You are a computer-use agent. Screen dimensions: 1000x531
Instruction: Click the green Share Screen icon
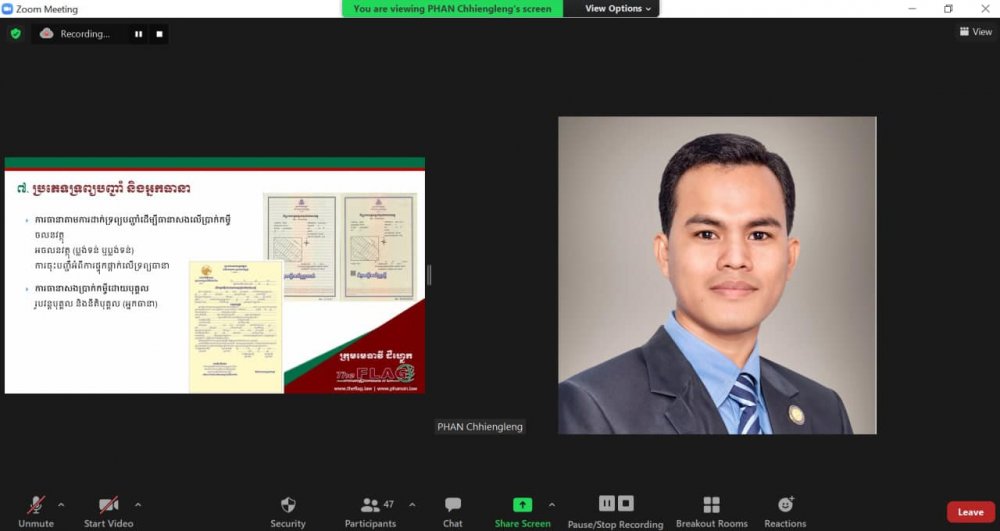(522, 505)
